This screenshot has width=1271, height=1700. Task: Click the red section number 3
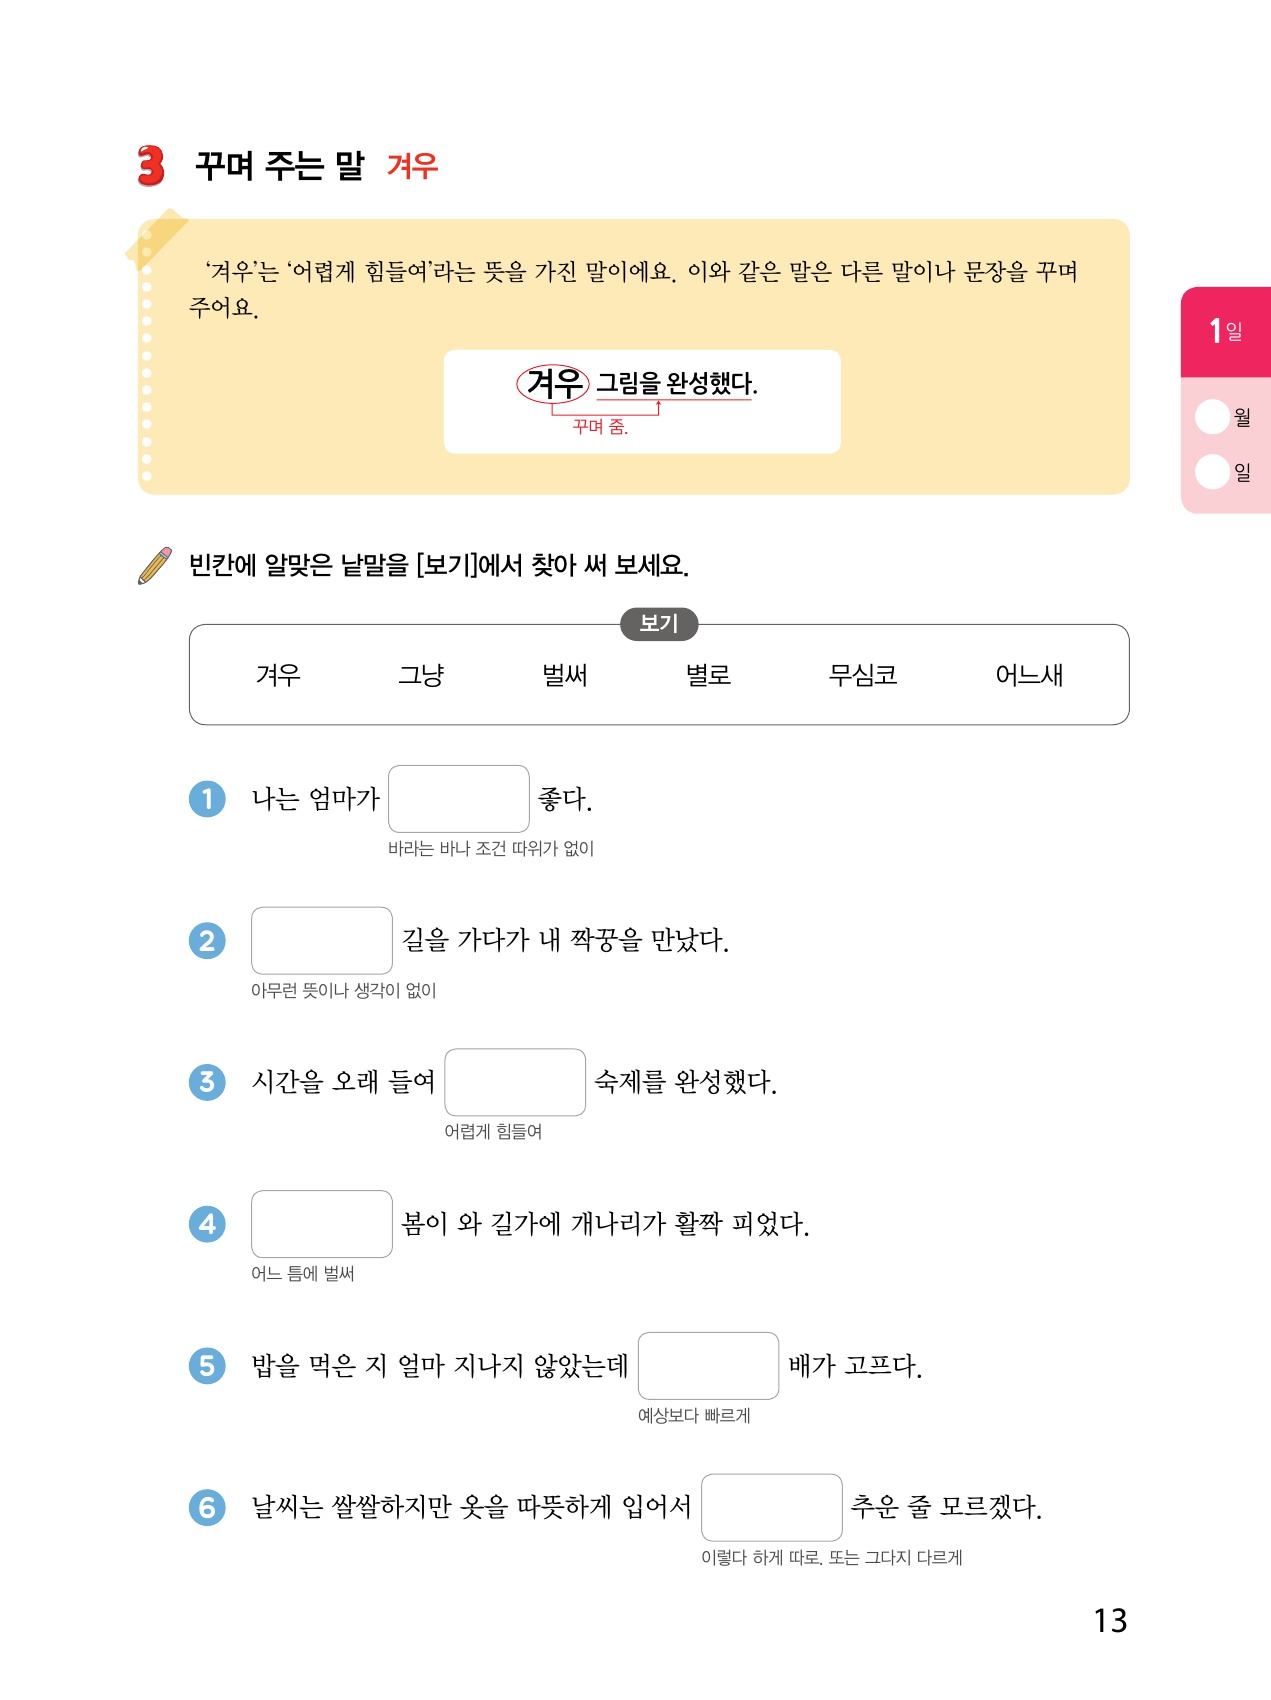click(x=151, y=166)
